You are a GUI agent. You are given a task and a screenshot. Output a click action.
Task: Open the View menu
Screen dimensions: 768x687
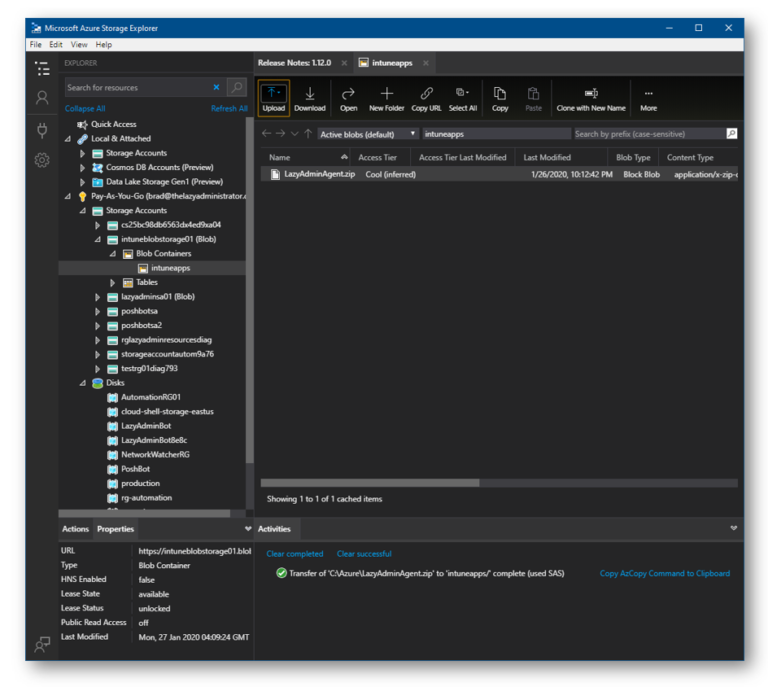point(79,45)
